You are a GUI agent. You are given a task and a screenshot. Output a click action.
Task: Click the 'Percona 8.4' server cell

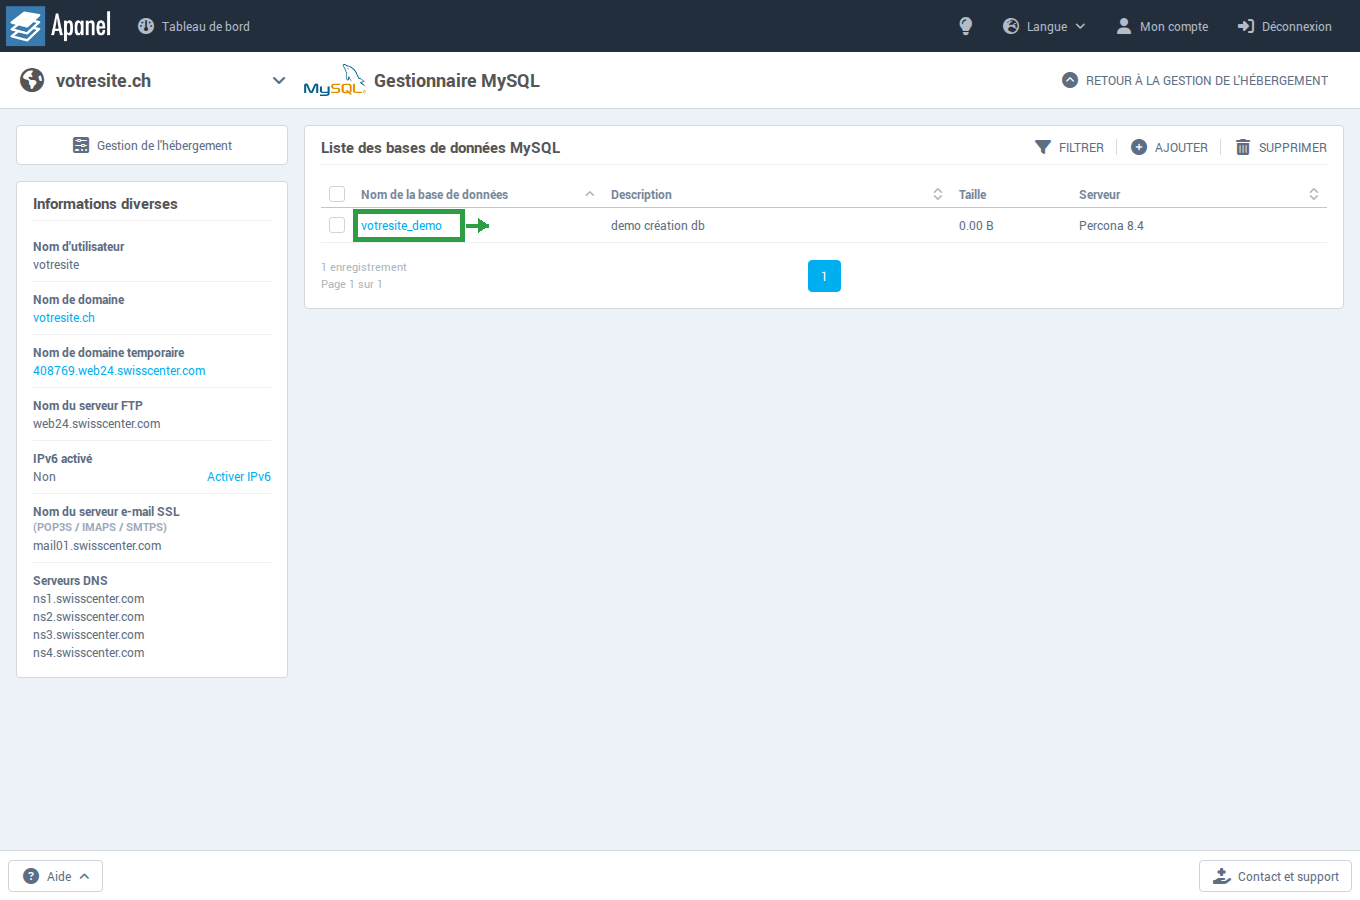[1111, 225]
